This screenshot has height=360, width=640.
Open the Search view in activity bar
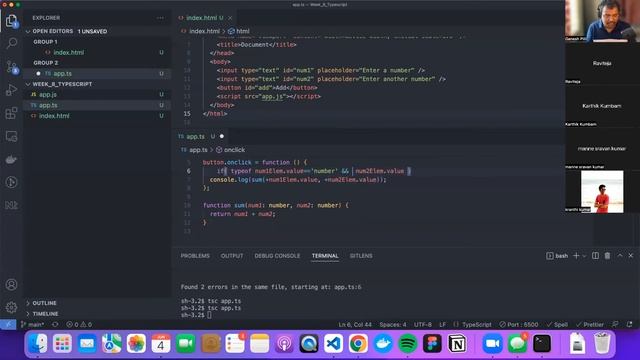(11, 43)
